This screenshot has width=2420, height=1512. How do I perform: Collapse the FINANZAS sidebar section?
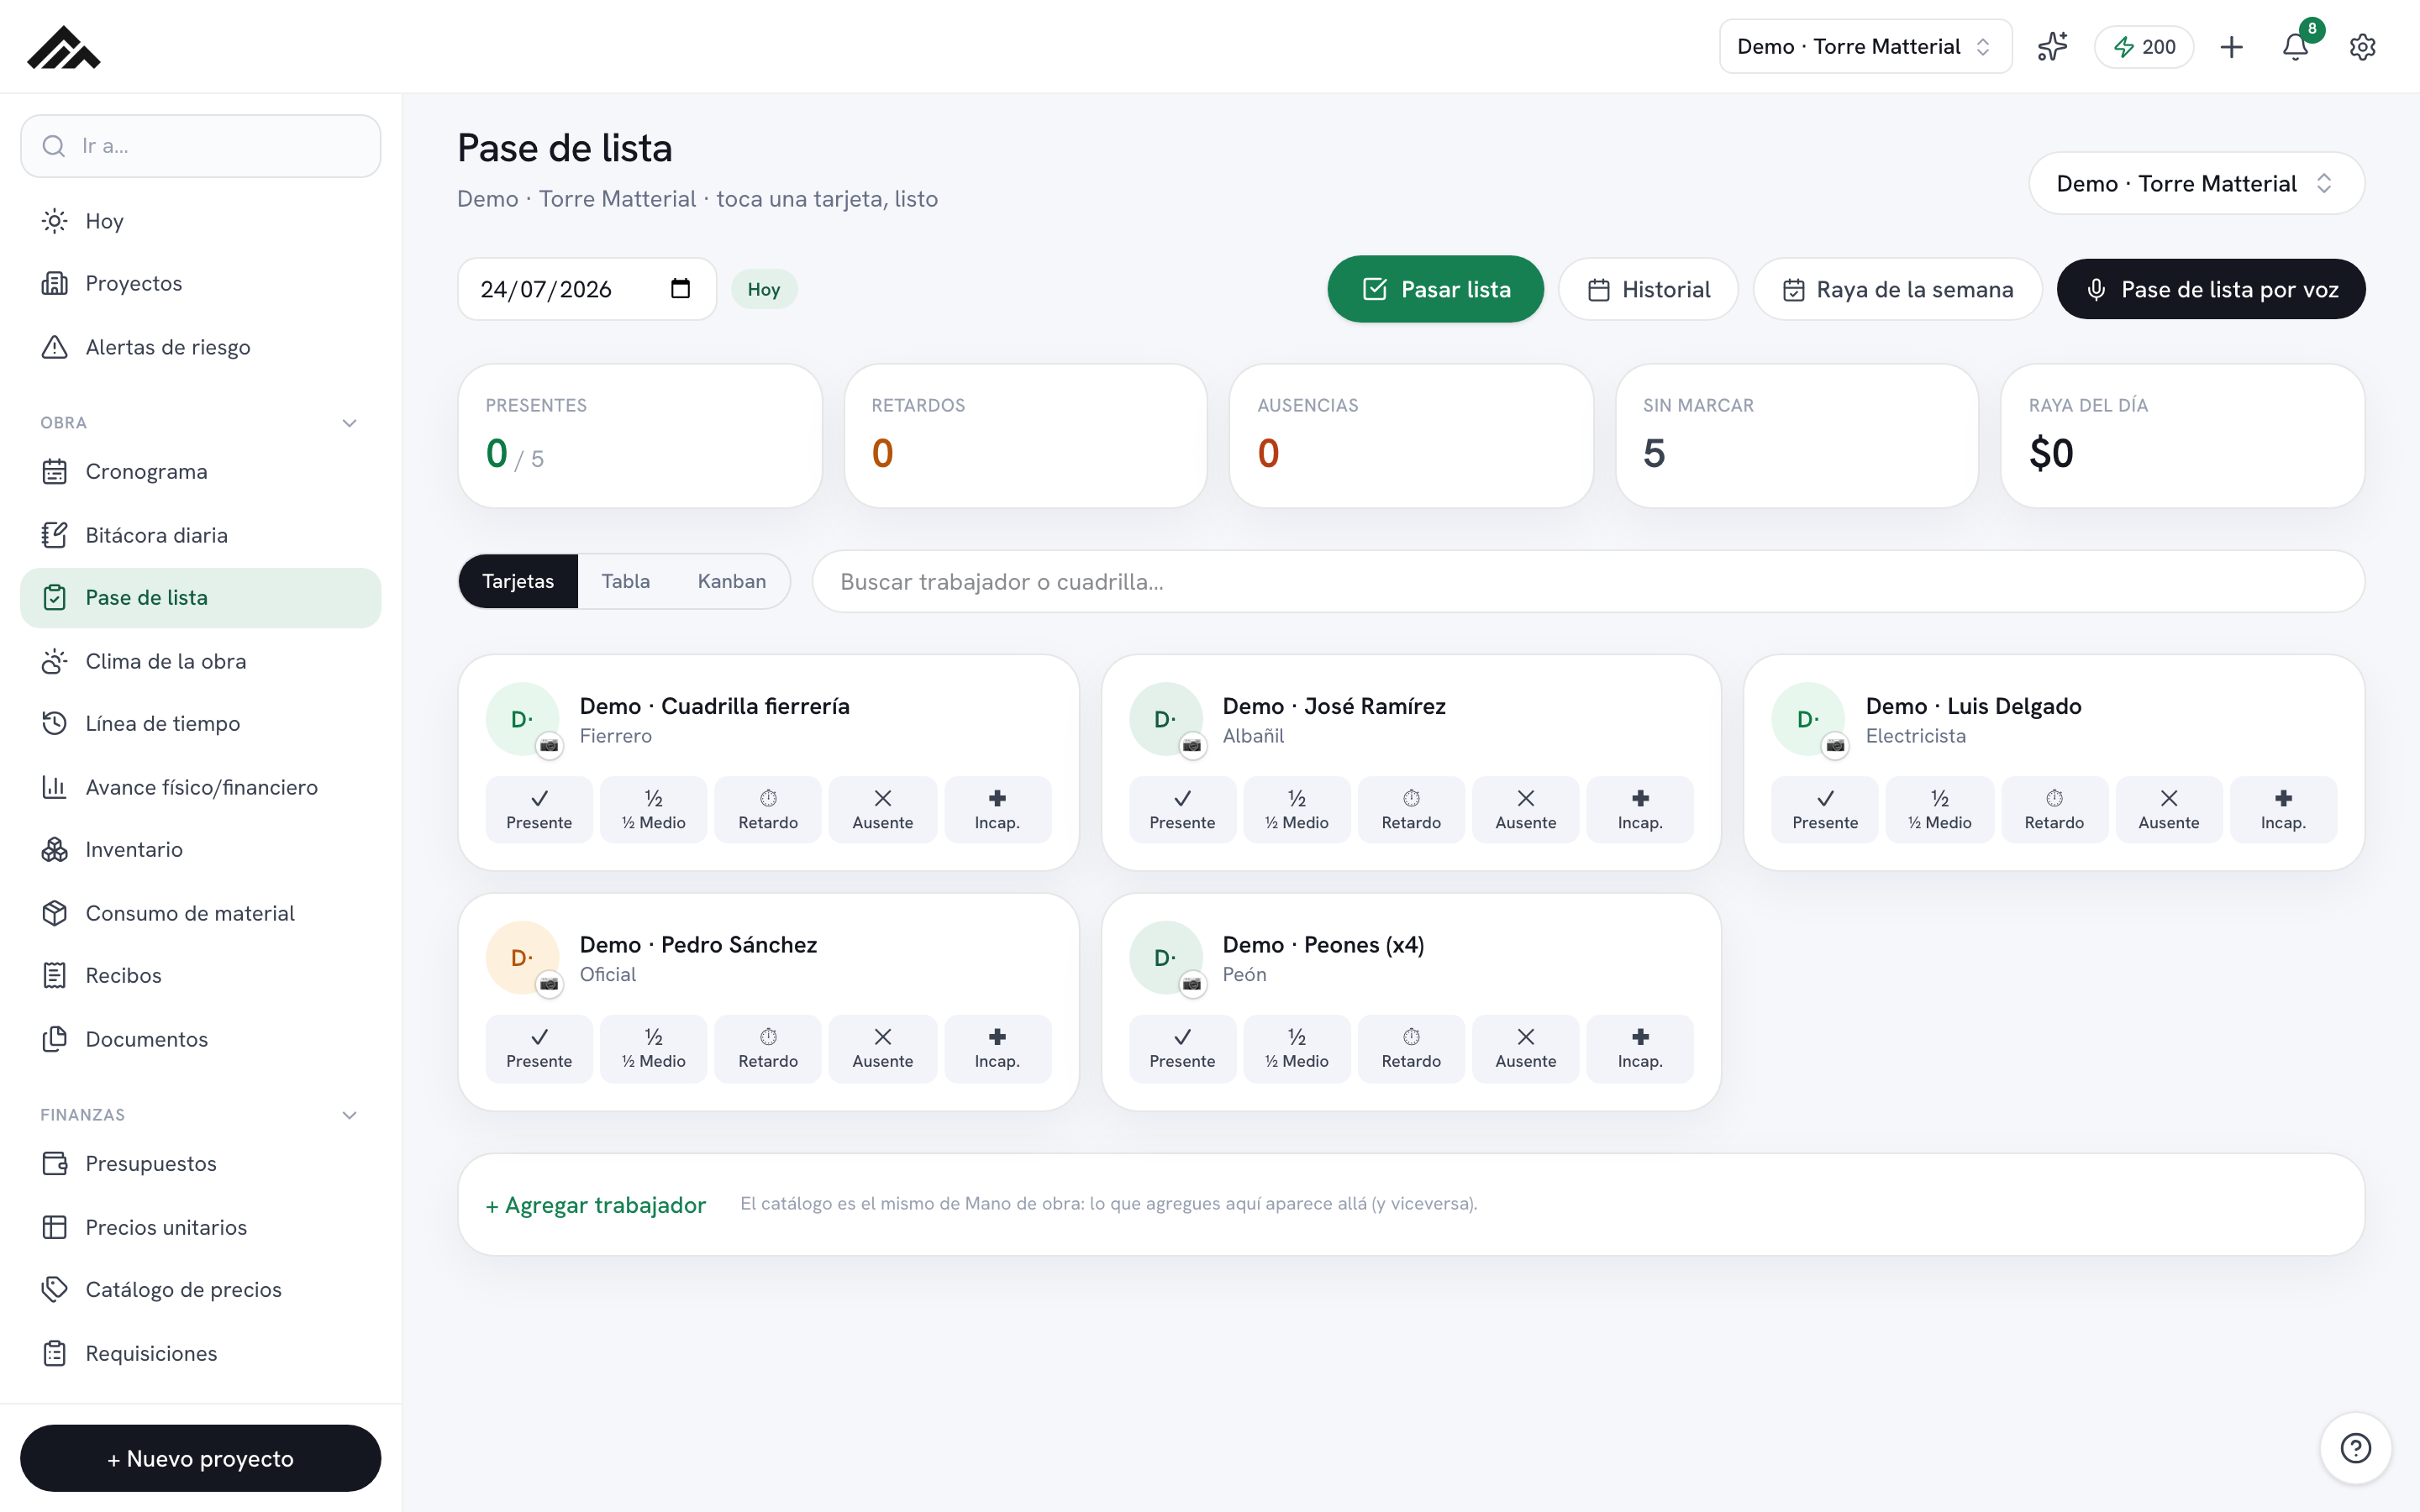point(349,1115)
